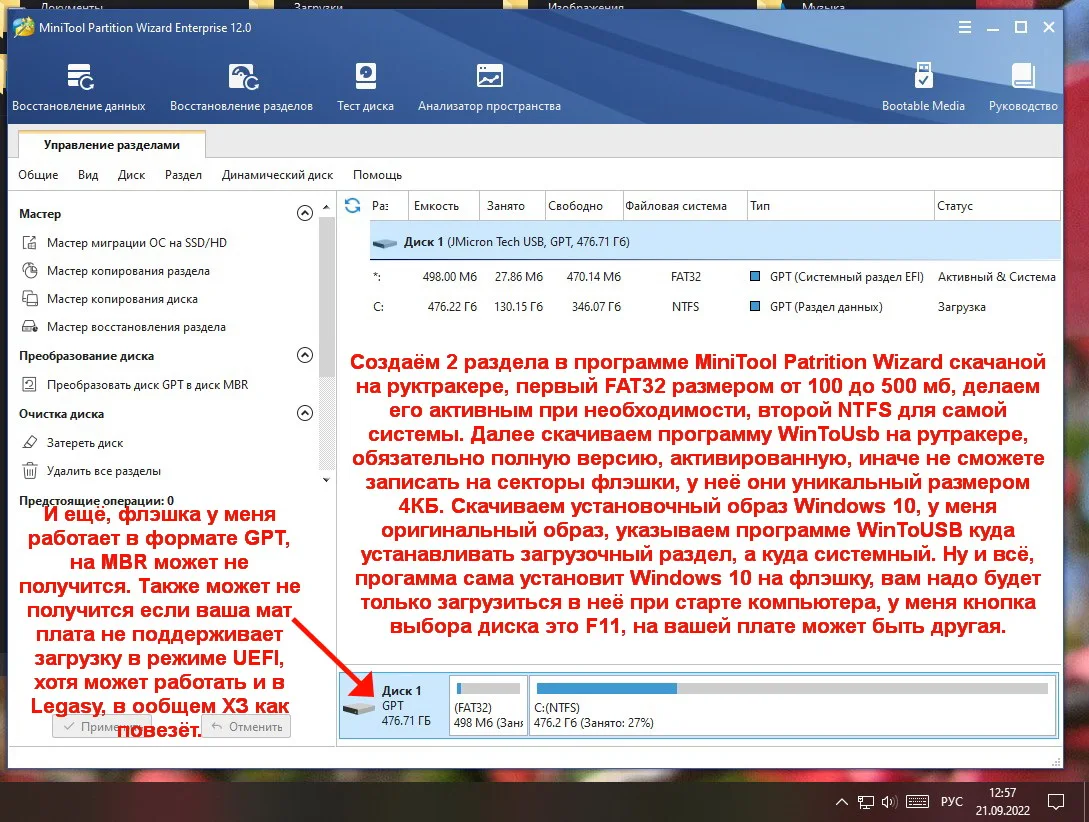The width and height of the screenshot is (1089, 822).
Task: Select the C: 476.22 Гб NTFS row
Action: [715, 306]
